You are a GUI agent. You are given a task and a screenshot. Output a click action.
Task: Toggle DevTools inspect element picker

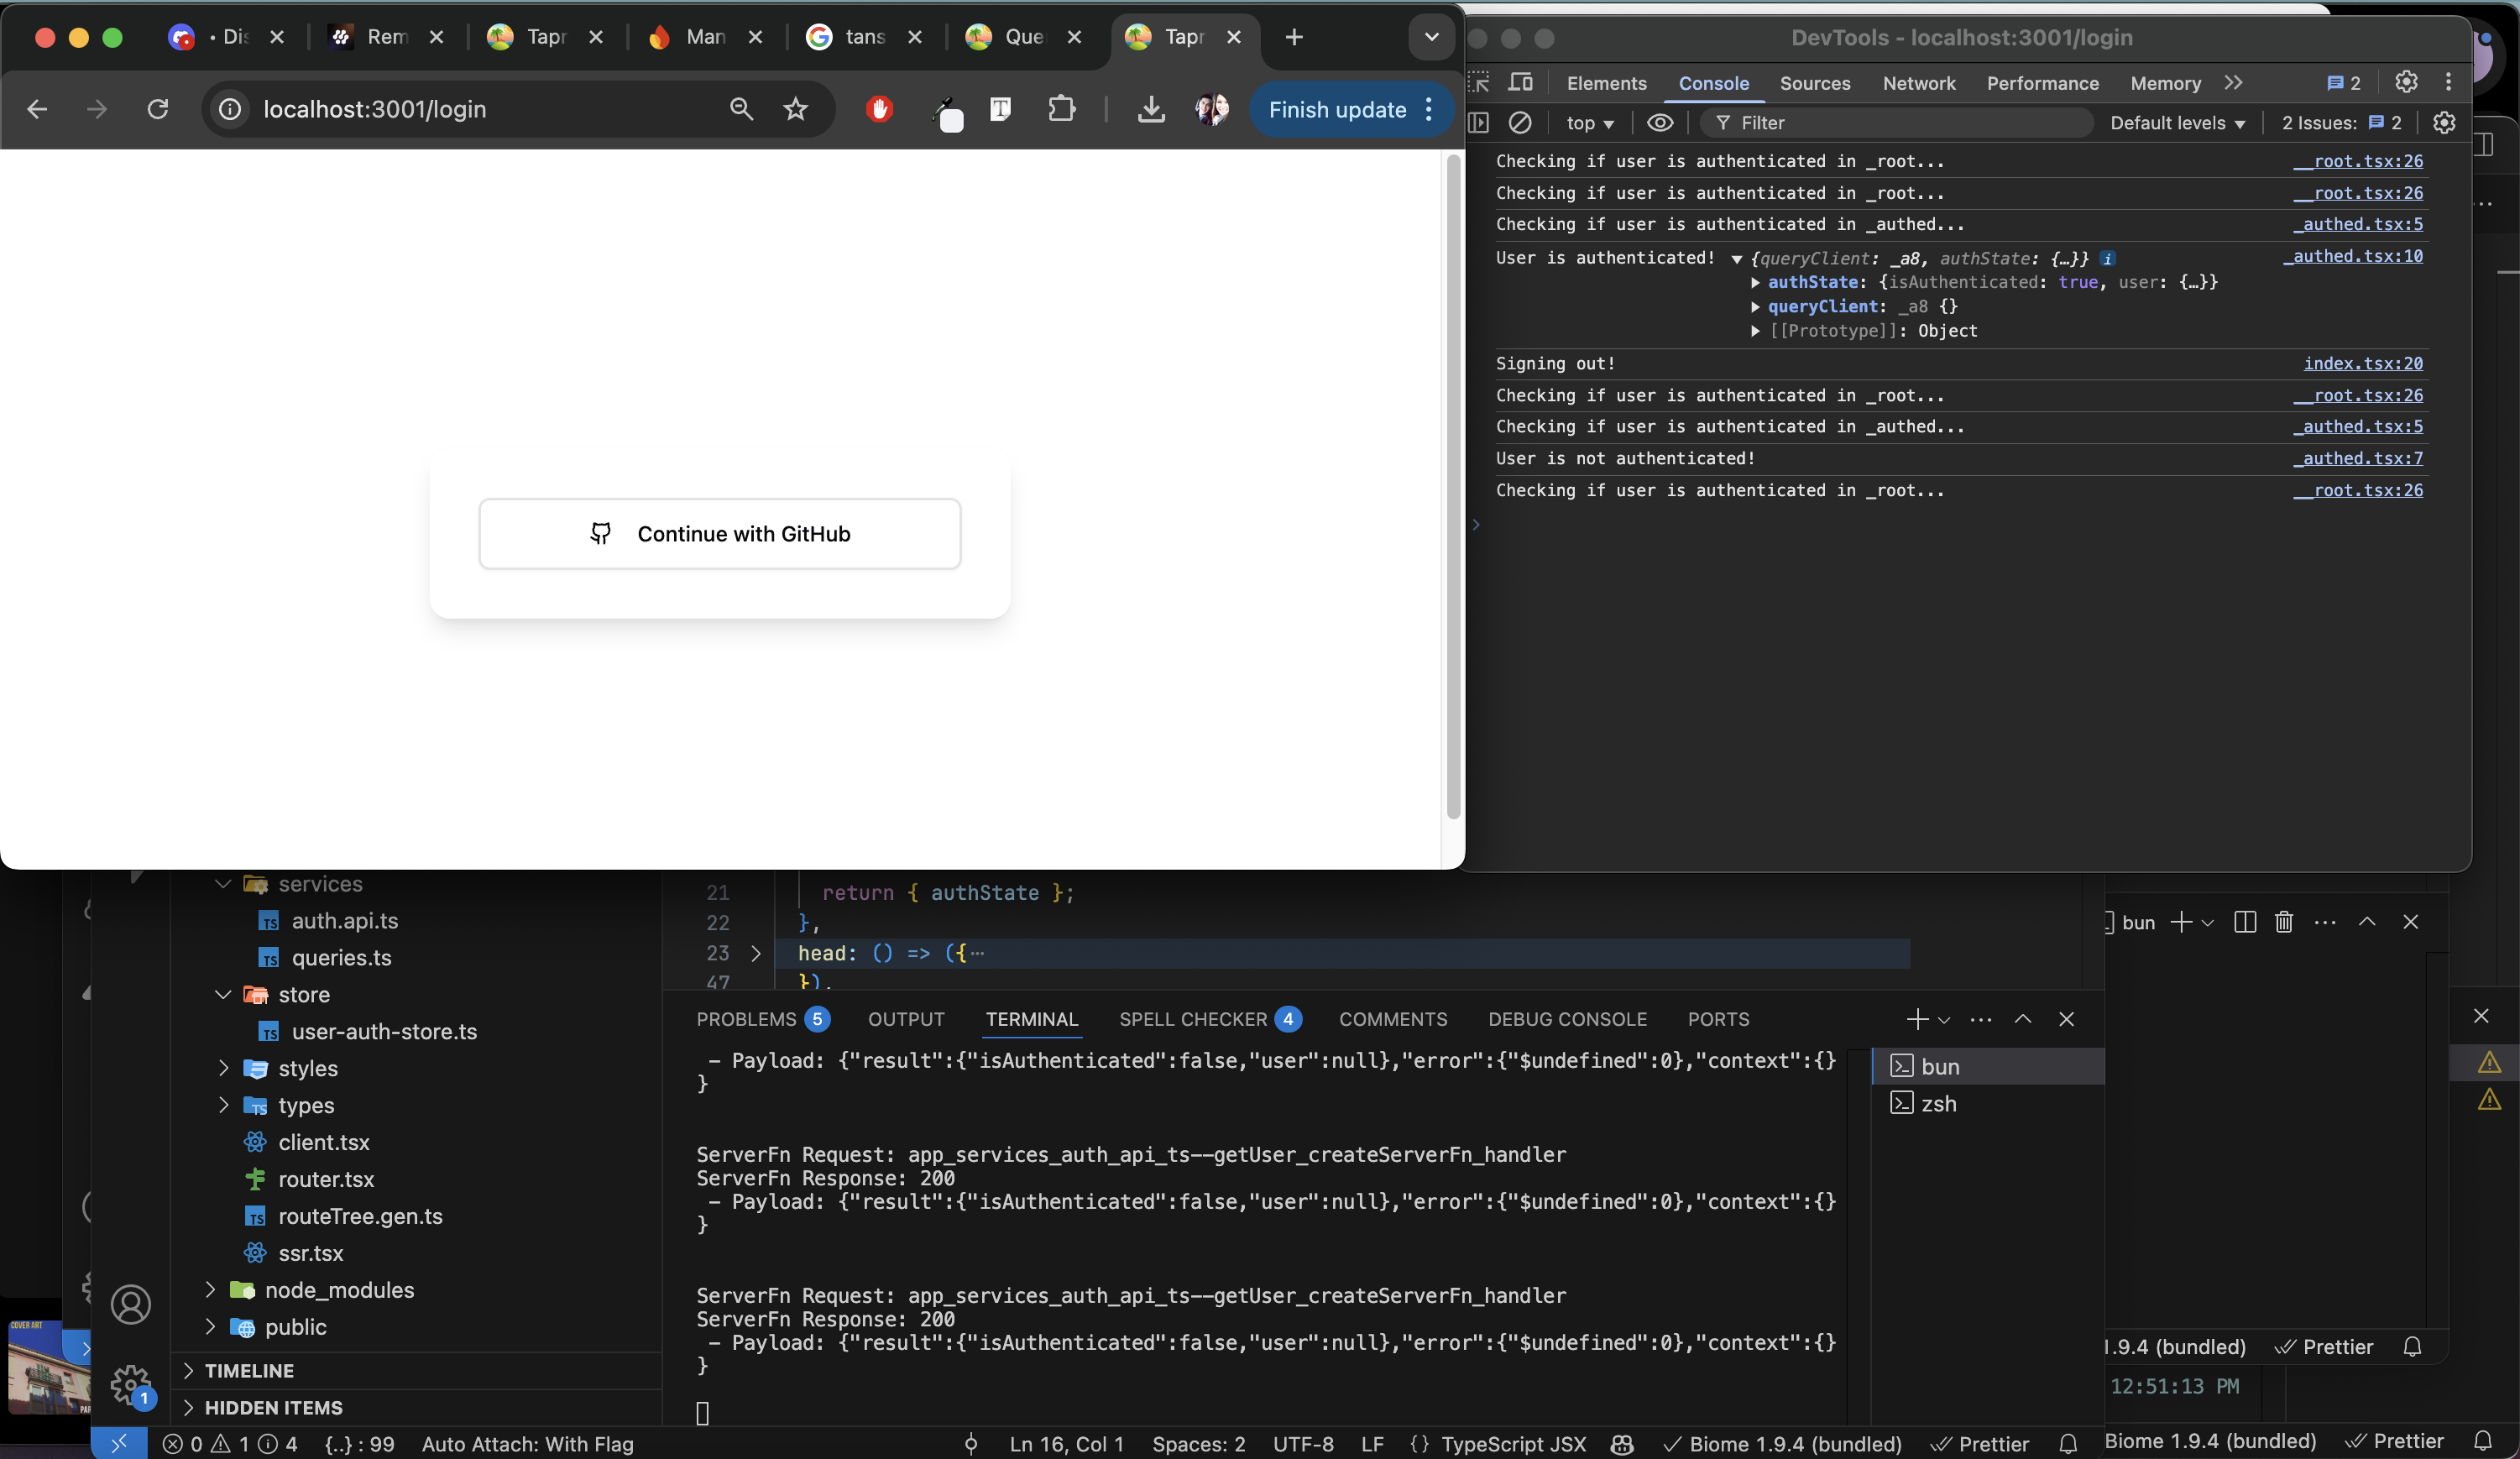[x=1480, y=82]
